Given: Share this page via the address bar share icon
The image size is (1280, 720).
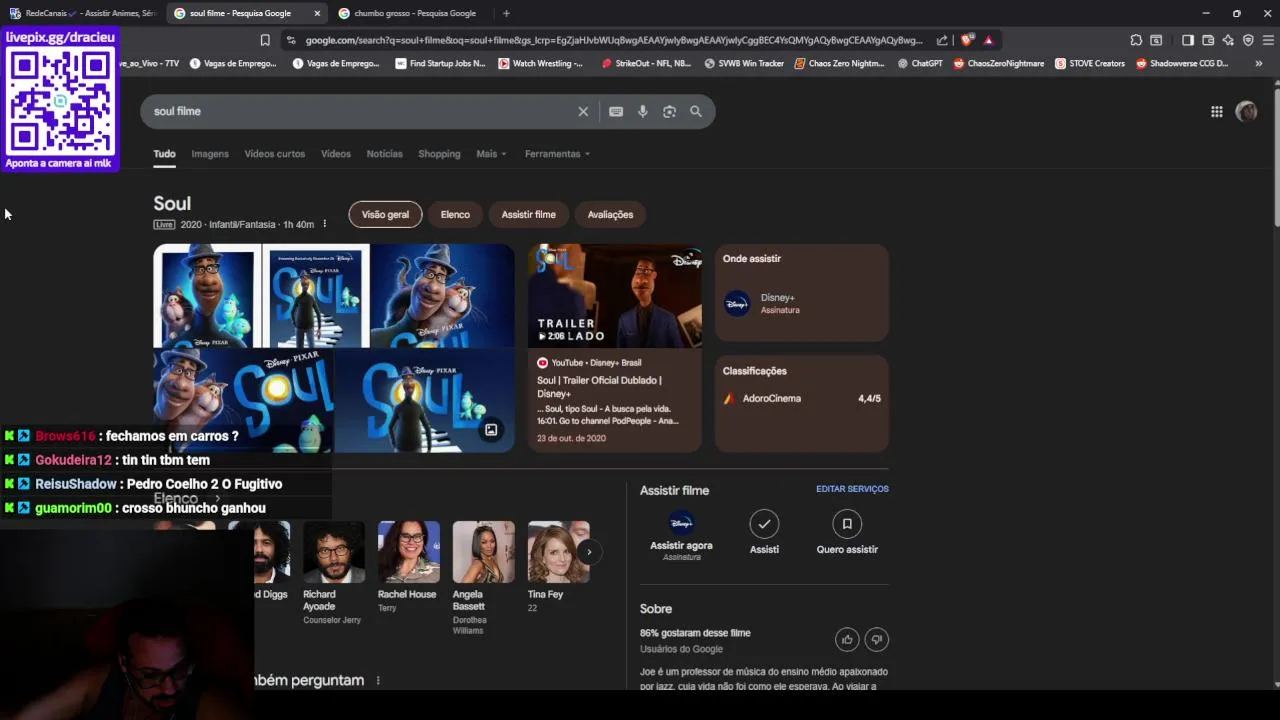Looking at the screenshot, I should pos(942,40).
